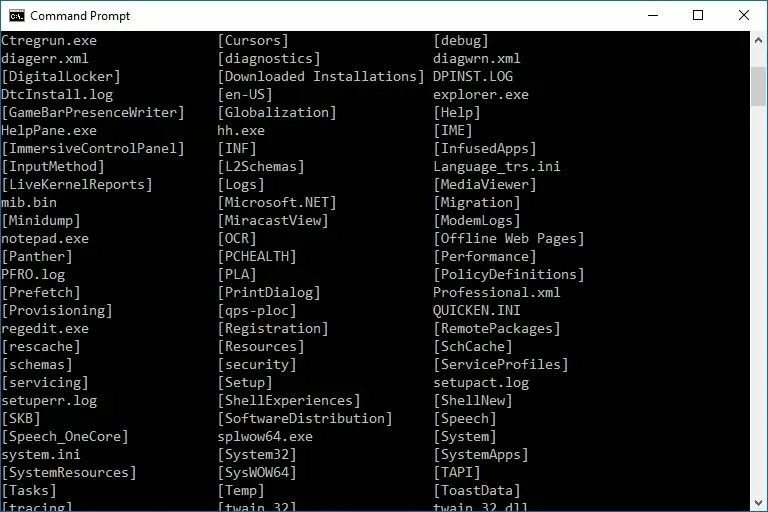768x512 pixels.
Task: Click the scrollbar down arrow
Action: tap(758, 503)
